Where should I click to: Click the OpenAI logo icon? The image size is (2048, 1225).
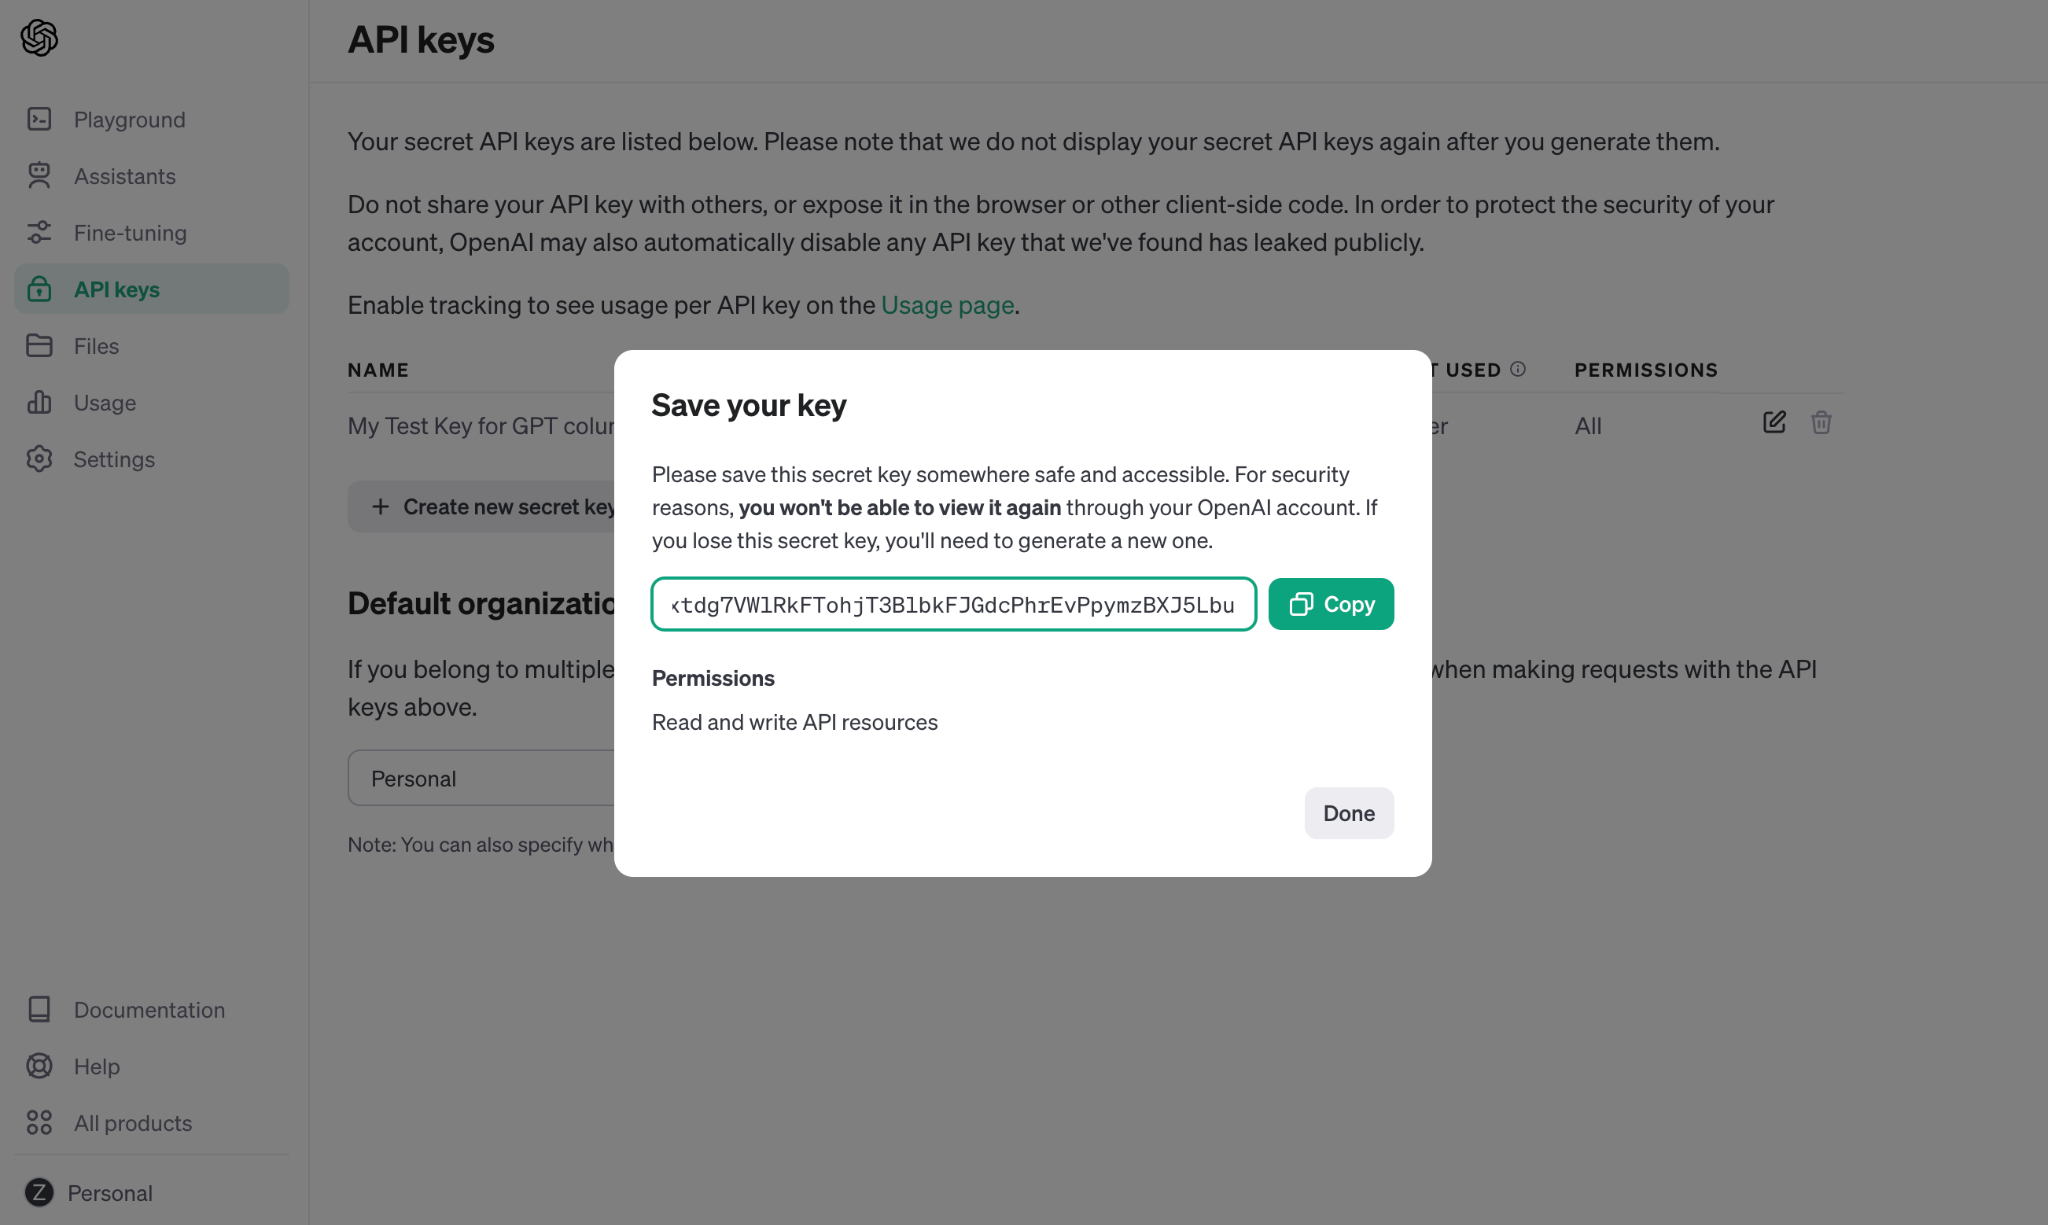(x=39, y=38)
